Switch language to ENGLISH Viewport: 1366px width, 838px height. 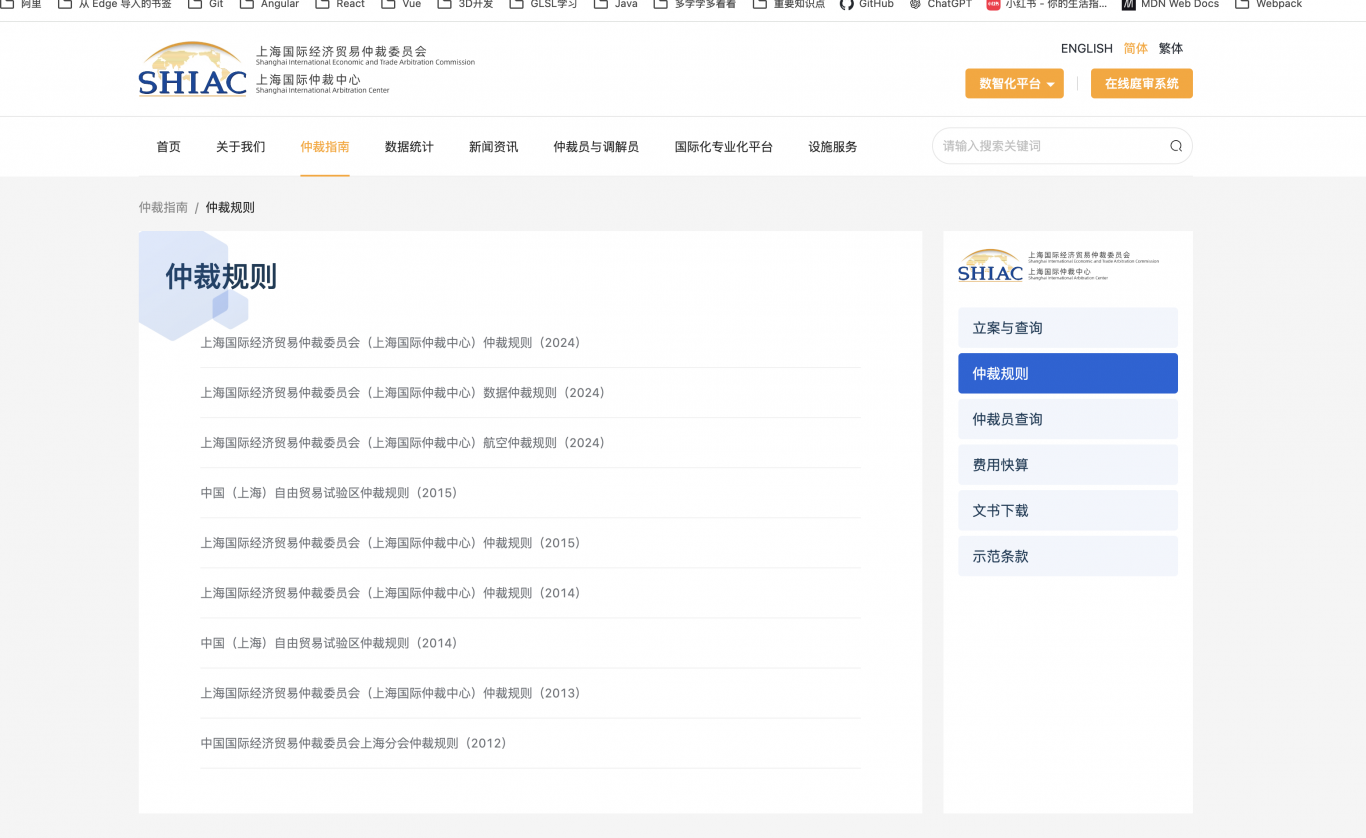1087,48
